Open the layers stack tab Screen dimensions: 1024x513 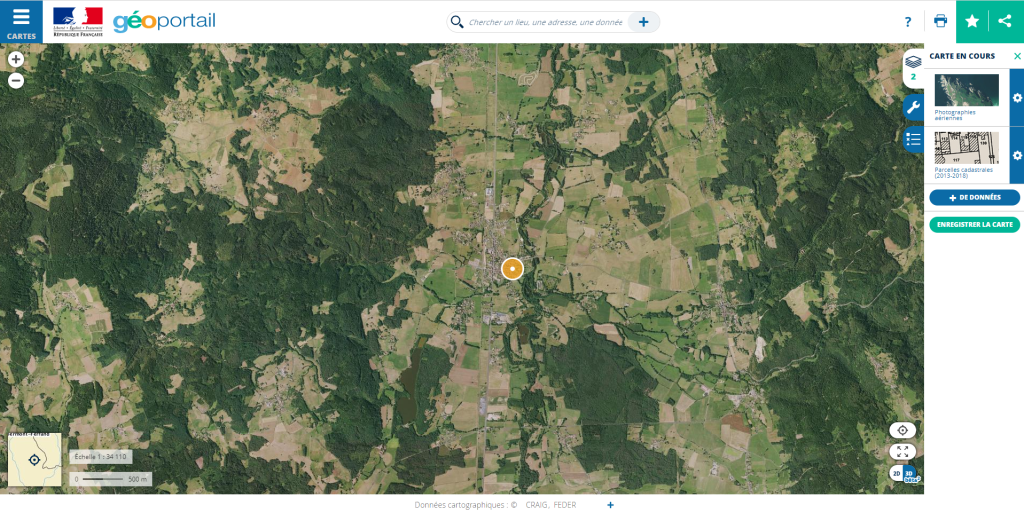click(913, 68)
